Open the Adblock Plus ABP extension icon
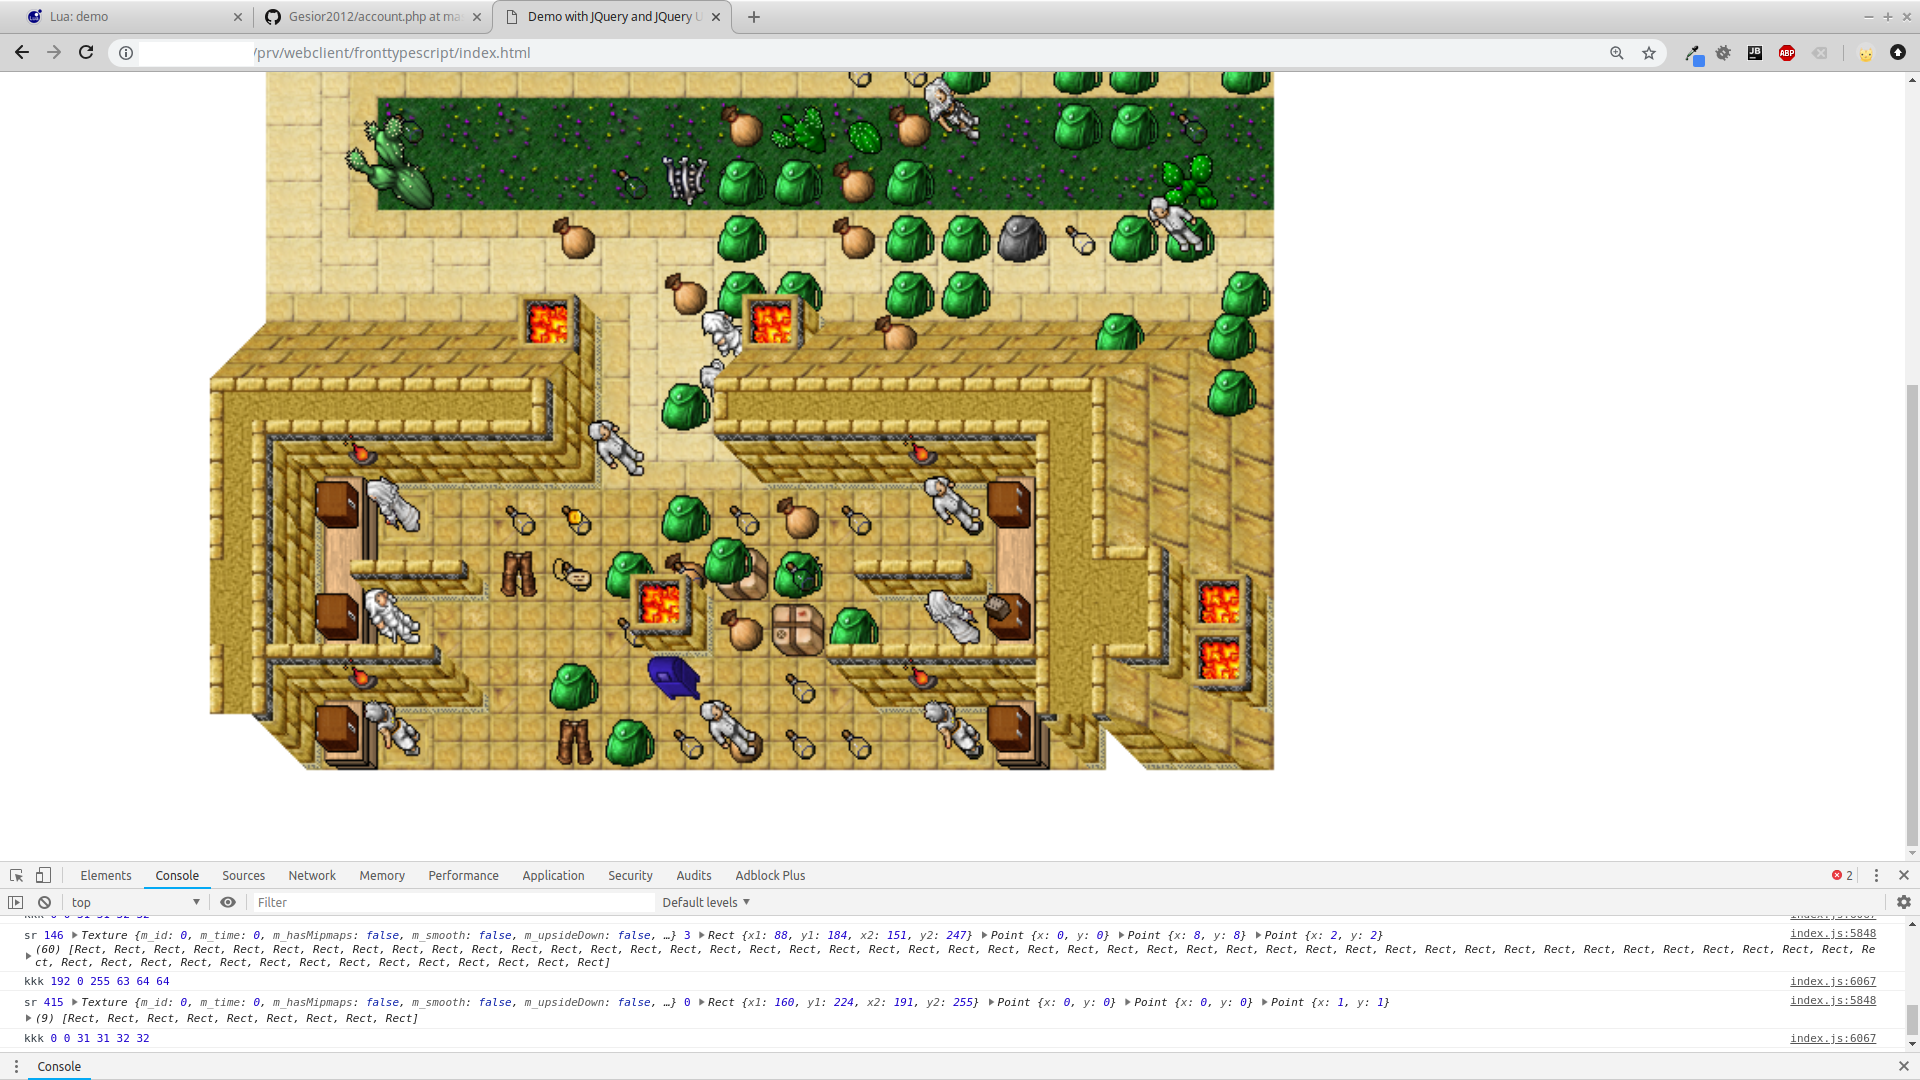This screenshot has height=1080, width=1920. click(1787, 53)
